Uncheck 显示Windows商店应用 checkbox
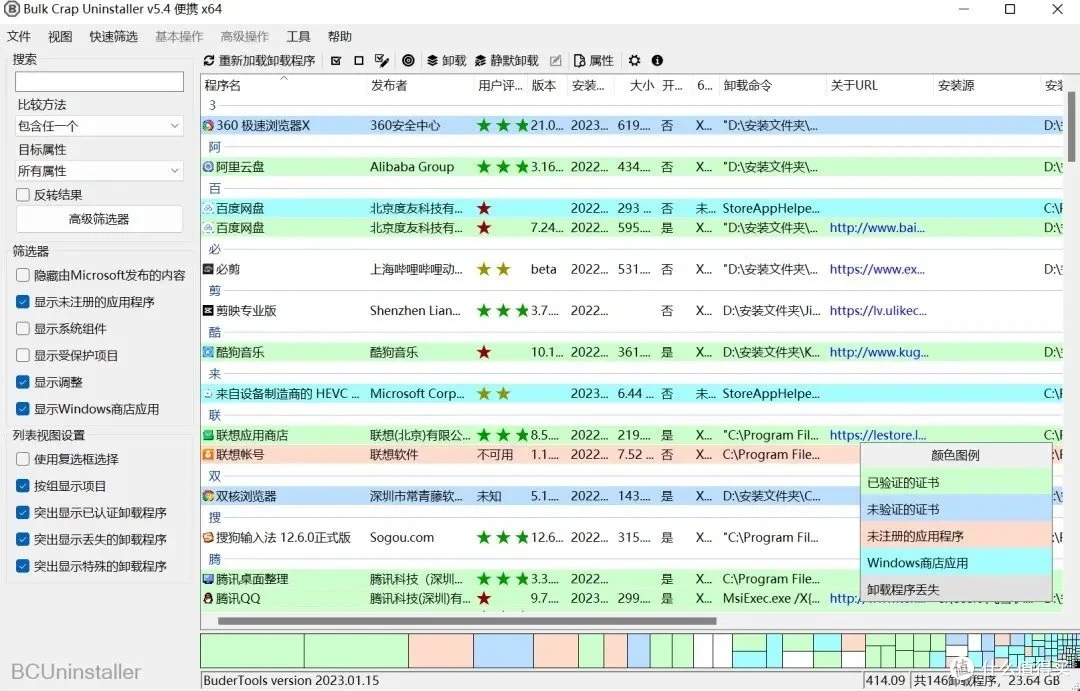Image resolution: width=1080 pixels, height=691 pixels. tap(23, 409)
